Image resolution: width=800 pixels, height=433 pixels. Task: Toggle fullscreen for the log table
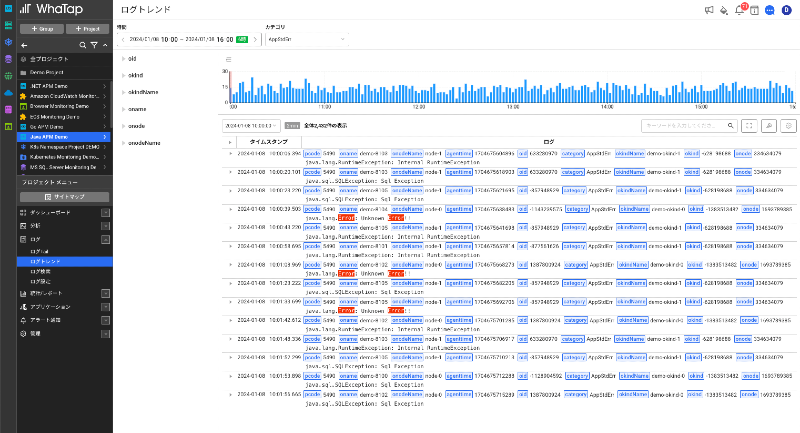point(749,125)
